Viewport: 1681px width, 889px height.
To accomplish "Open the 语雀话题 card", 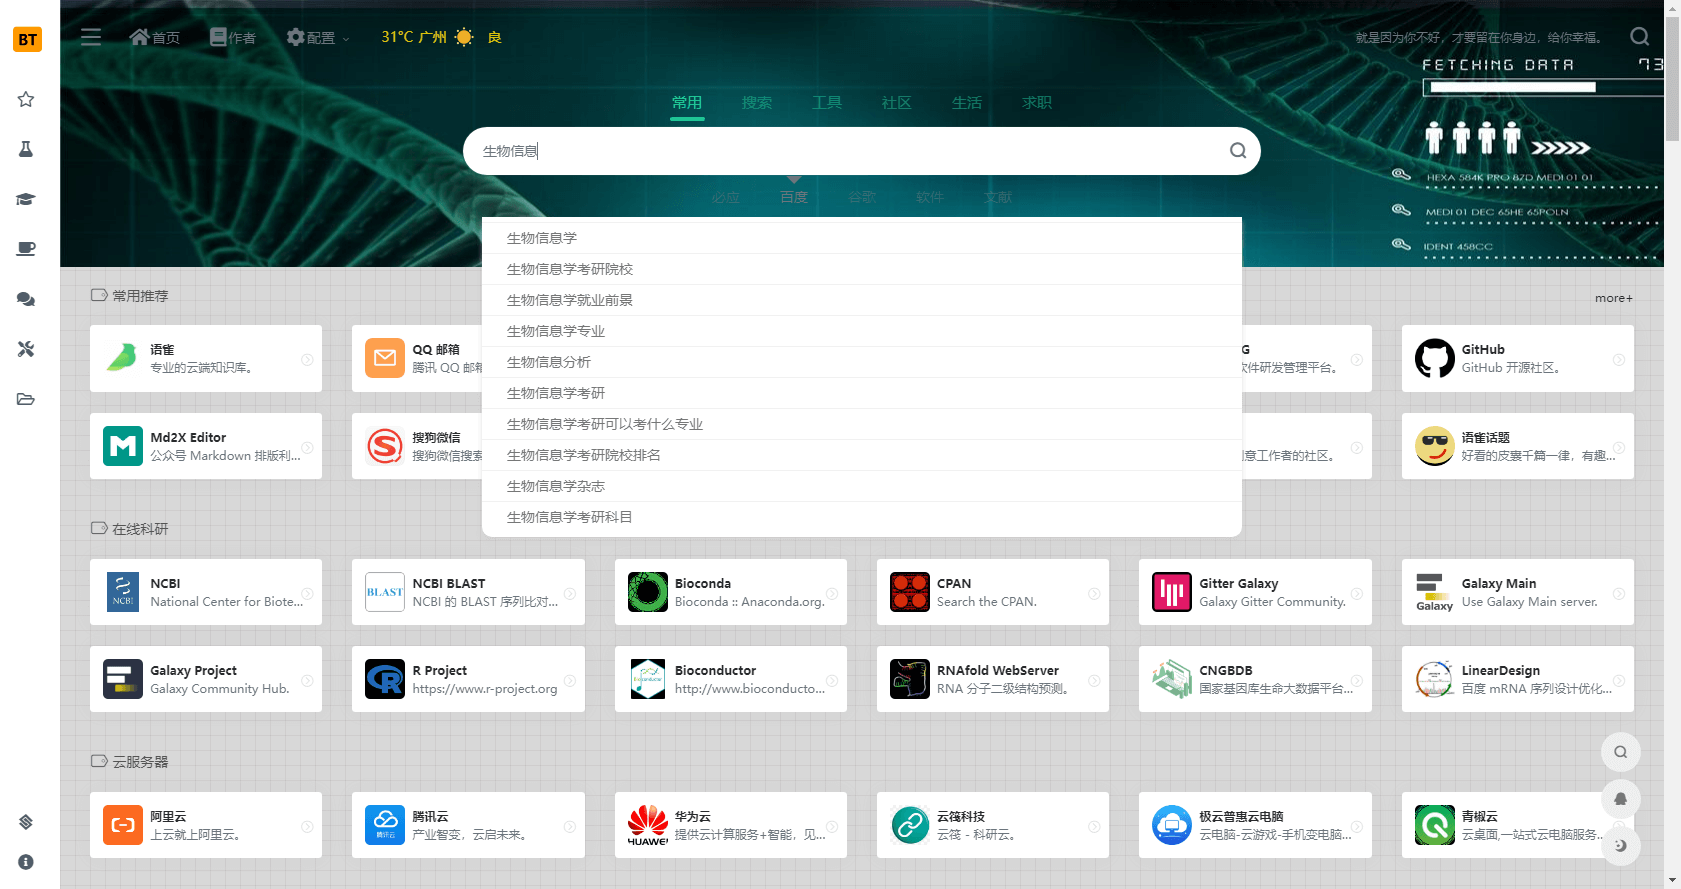I will tap(1517, 446).
